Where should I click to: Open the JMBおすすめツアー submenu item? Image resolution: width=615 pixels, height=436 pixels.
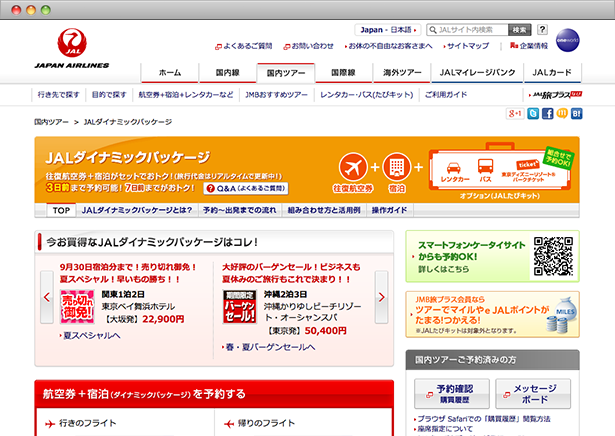pyautogui.click(x=277, y=95)
